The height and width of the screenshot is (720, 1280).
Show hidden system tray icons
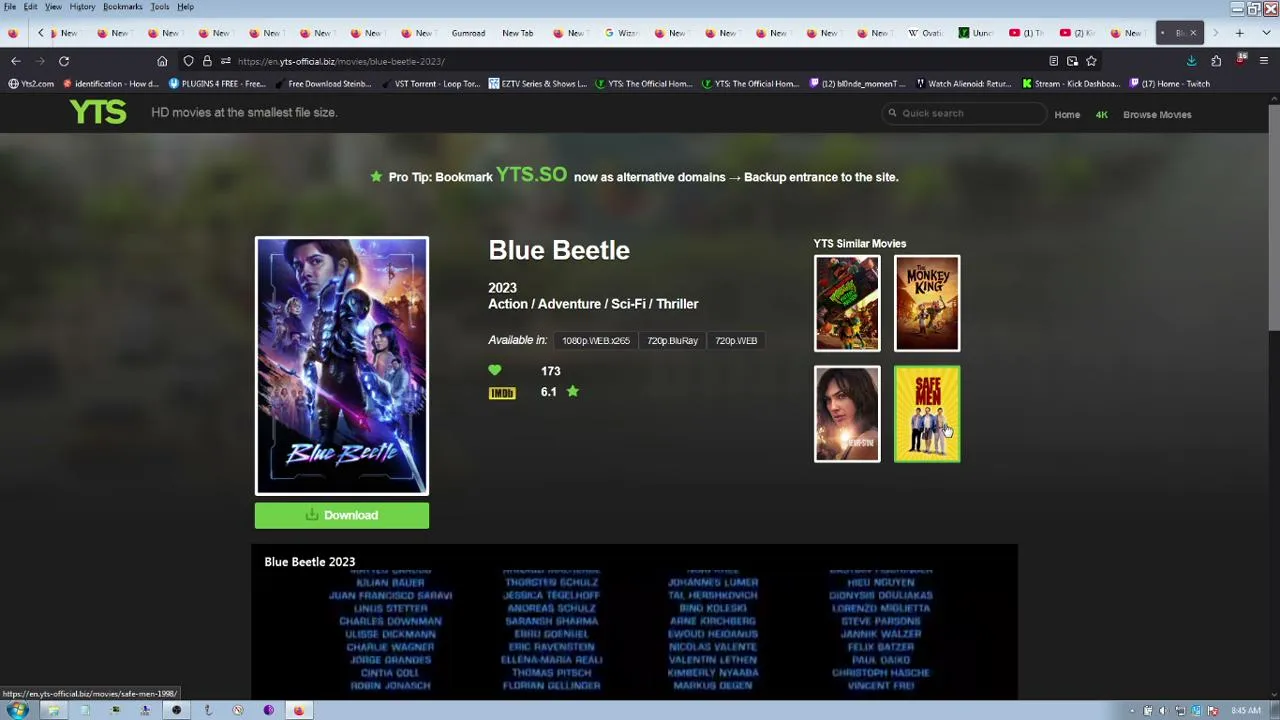1132,711
